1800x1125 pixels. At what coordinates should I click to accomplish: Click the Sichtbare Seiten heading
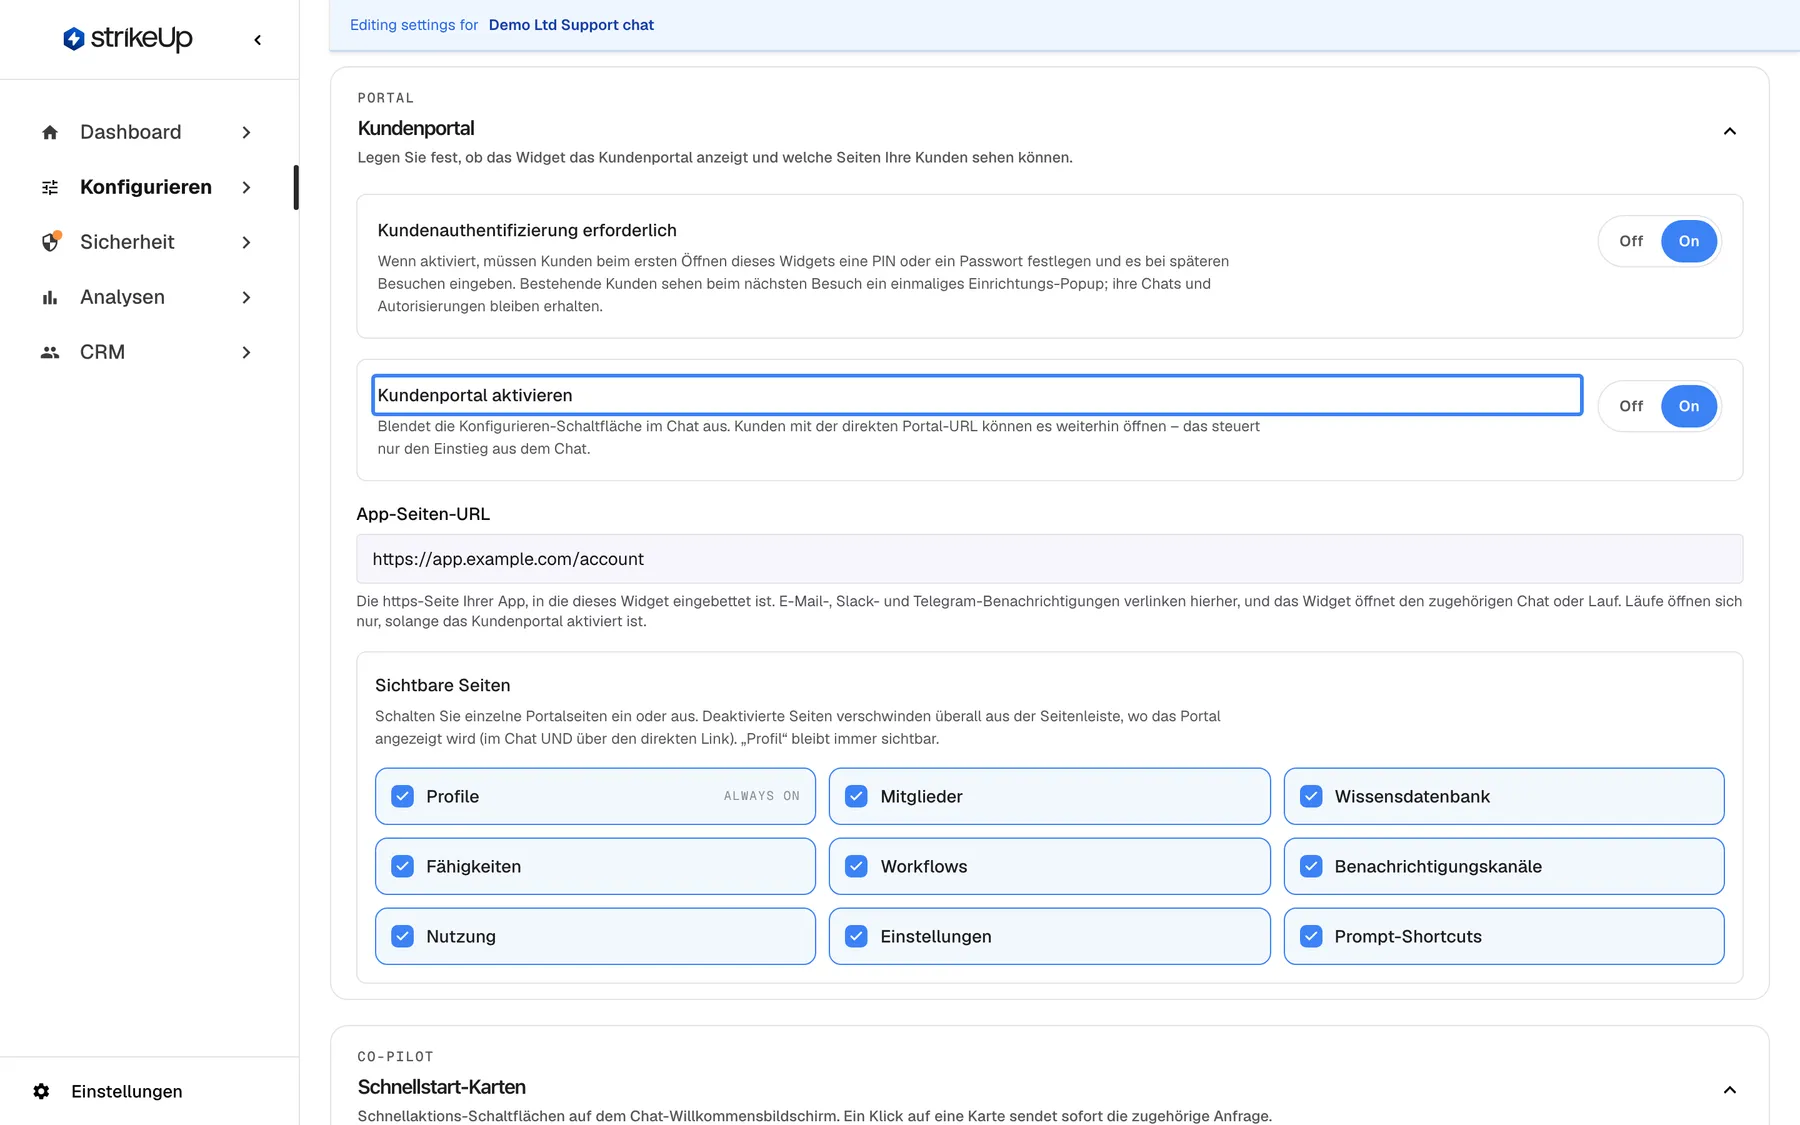click(x=442, y=685)
